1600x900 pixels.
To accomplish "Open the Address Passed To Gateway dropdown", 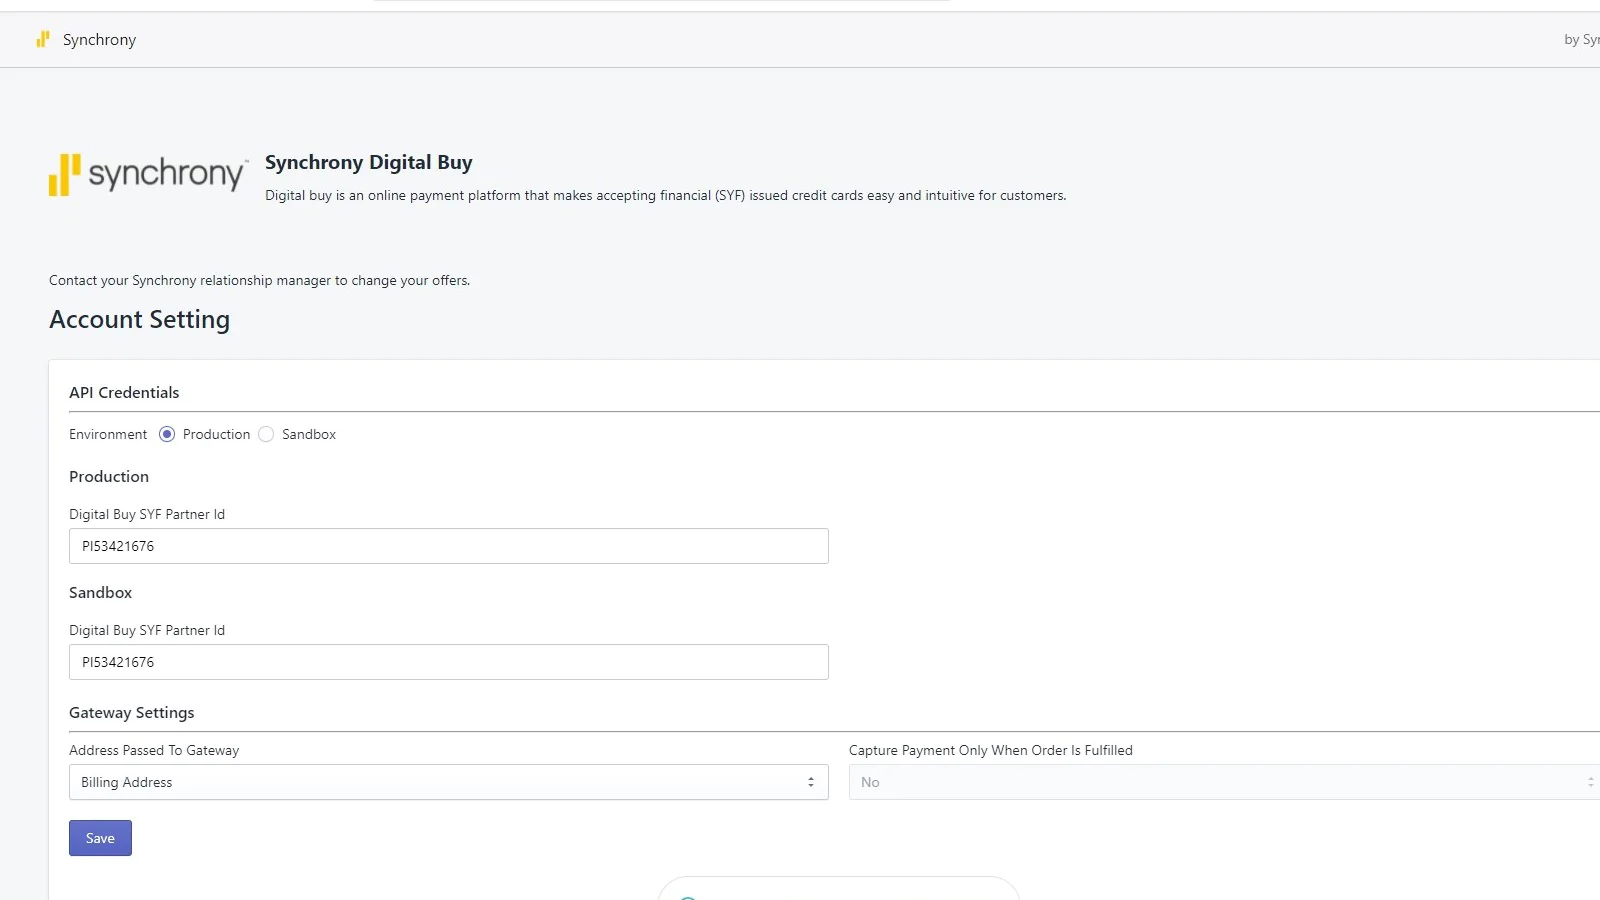I will 448,782.
